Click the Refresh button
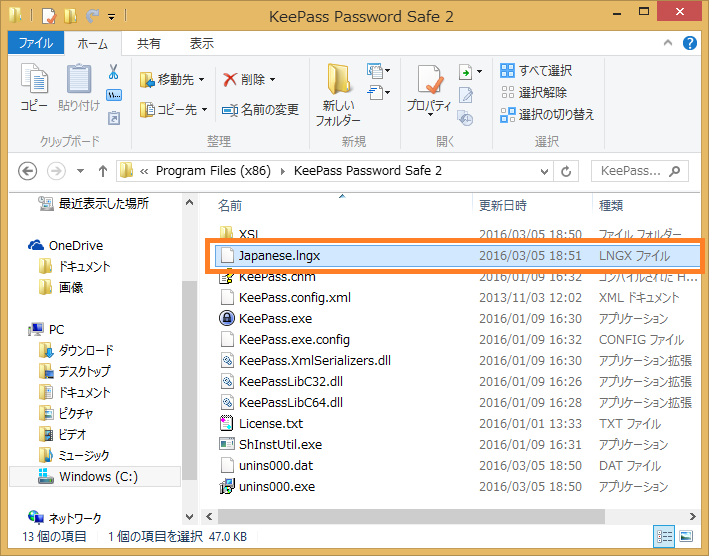Image resolution: width=709 pixels, height=556 pixels. [566, 172]
